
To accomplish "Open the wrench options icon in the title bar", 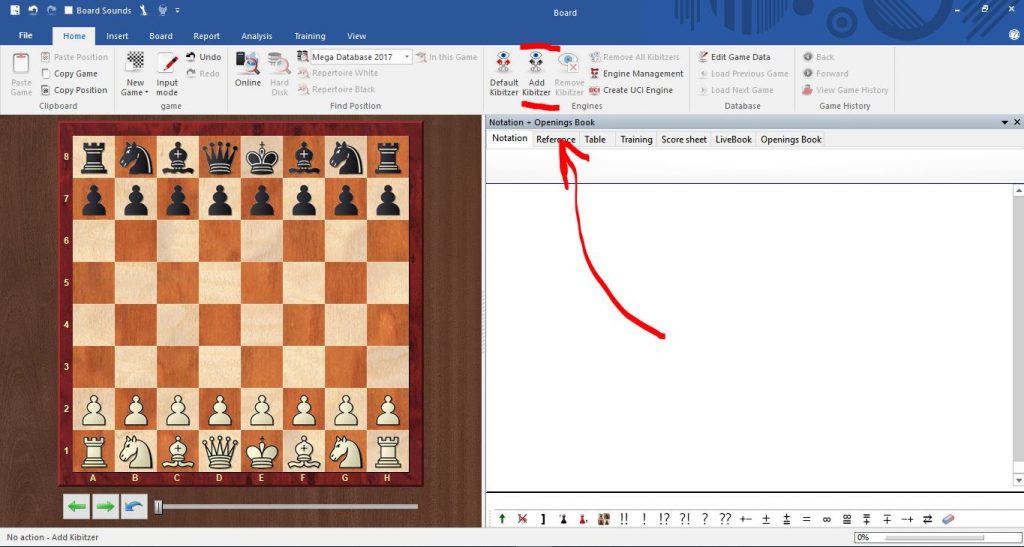I will point(144,10).
